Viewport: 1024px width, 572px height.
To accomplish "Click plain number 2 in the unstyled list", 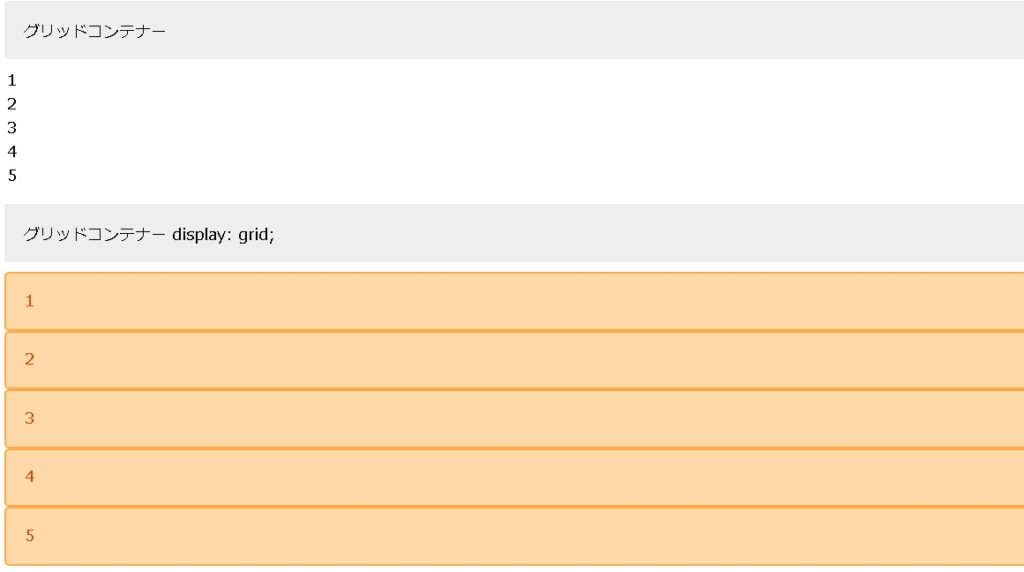I will 12,104.
